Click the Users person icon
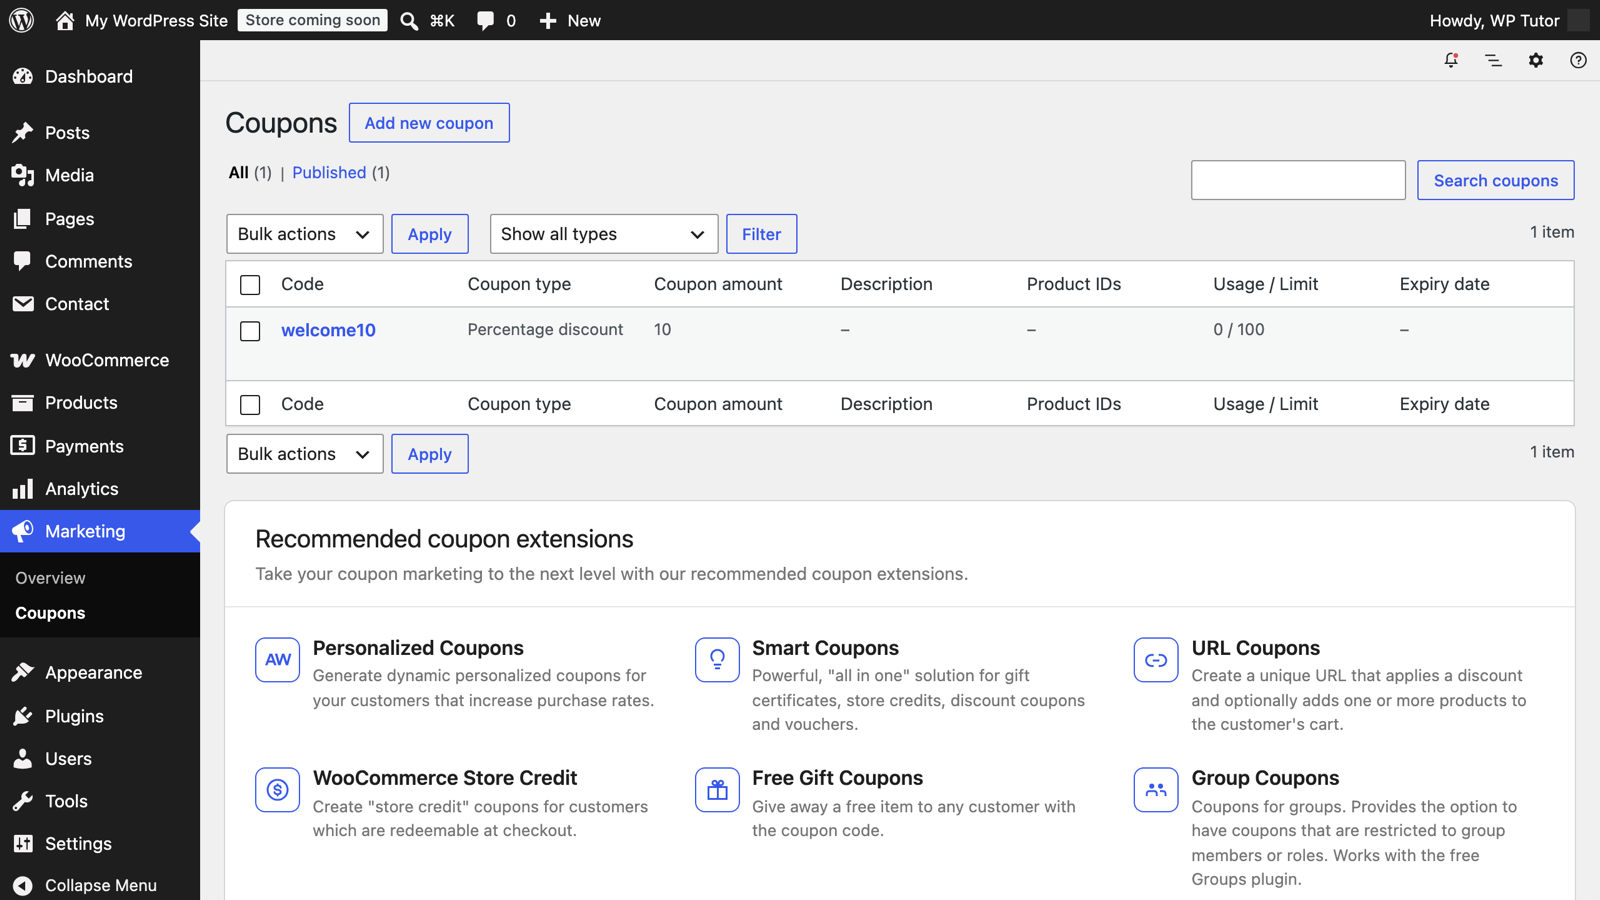 click(x=23, y=758)
